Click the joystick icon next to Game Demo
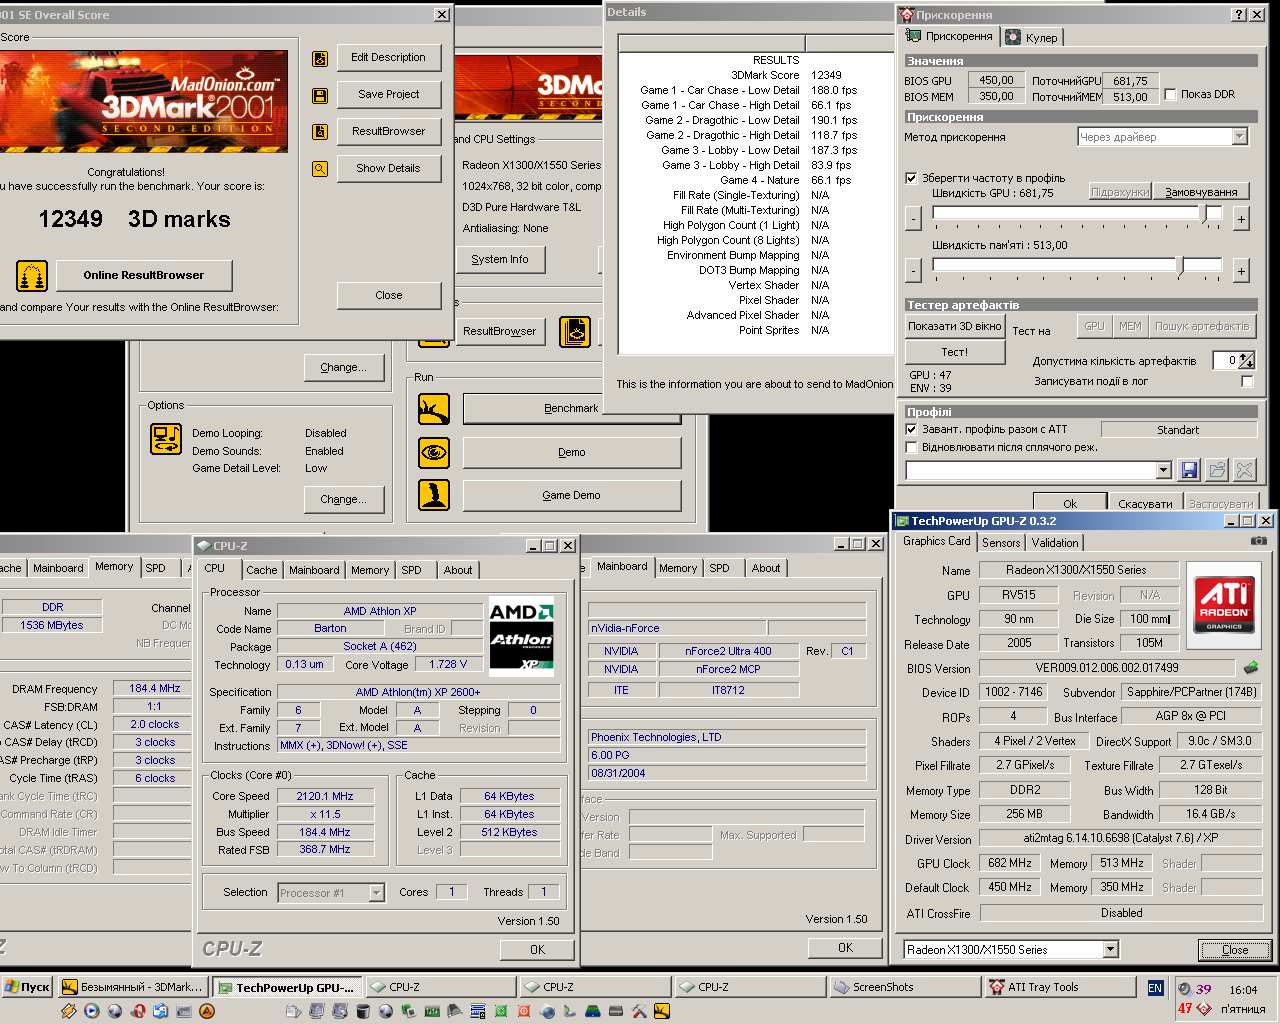1280x1024 pixels. click(x=434, y=495)
